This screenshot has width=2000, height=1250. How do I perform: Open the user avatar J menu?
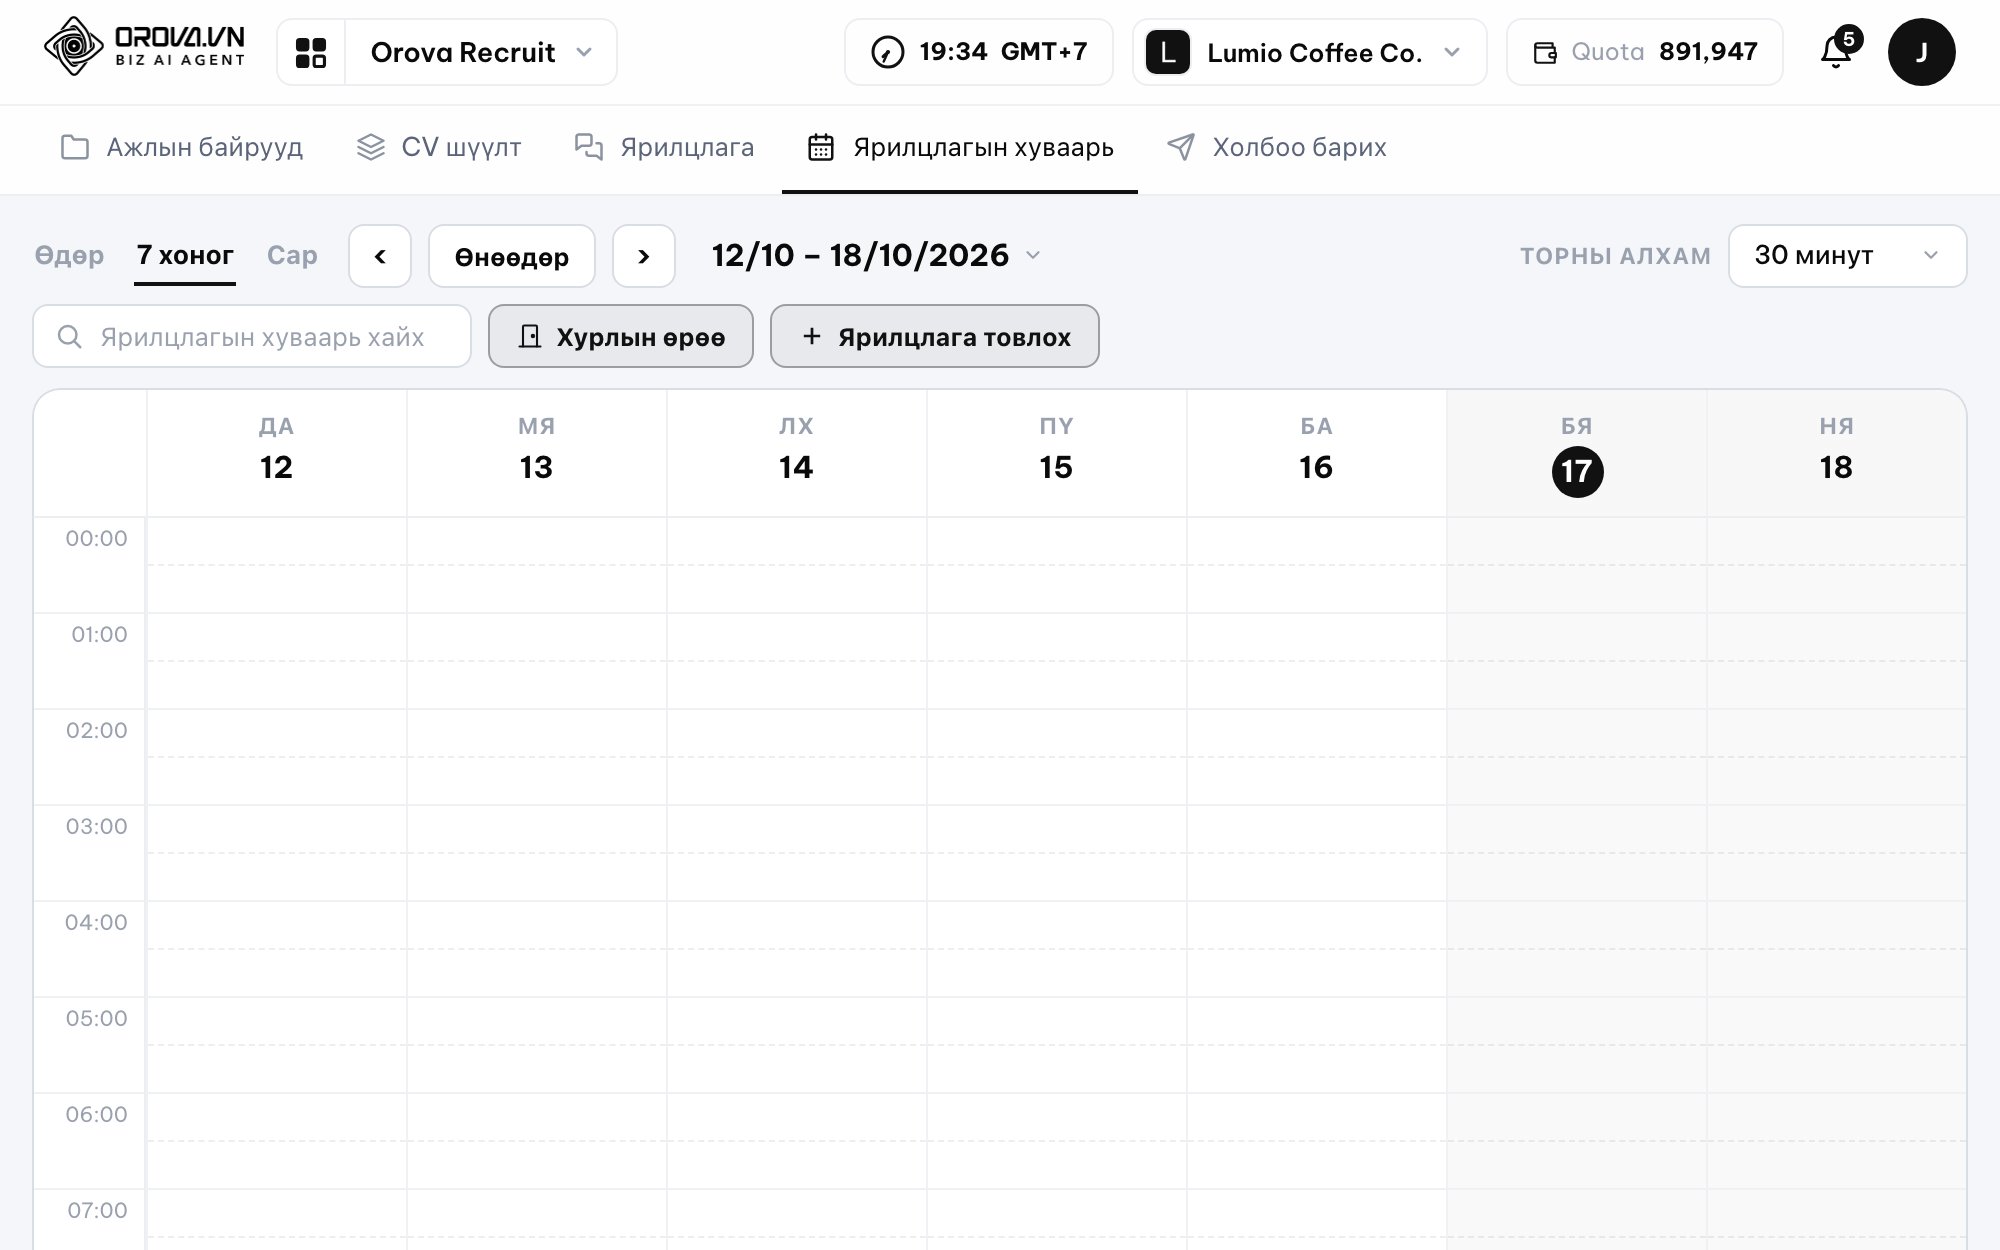1921,52
